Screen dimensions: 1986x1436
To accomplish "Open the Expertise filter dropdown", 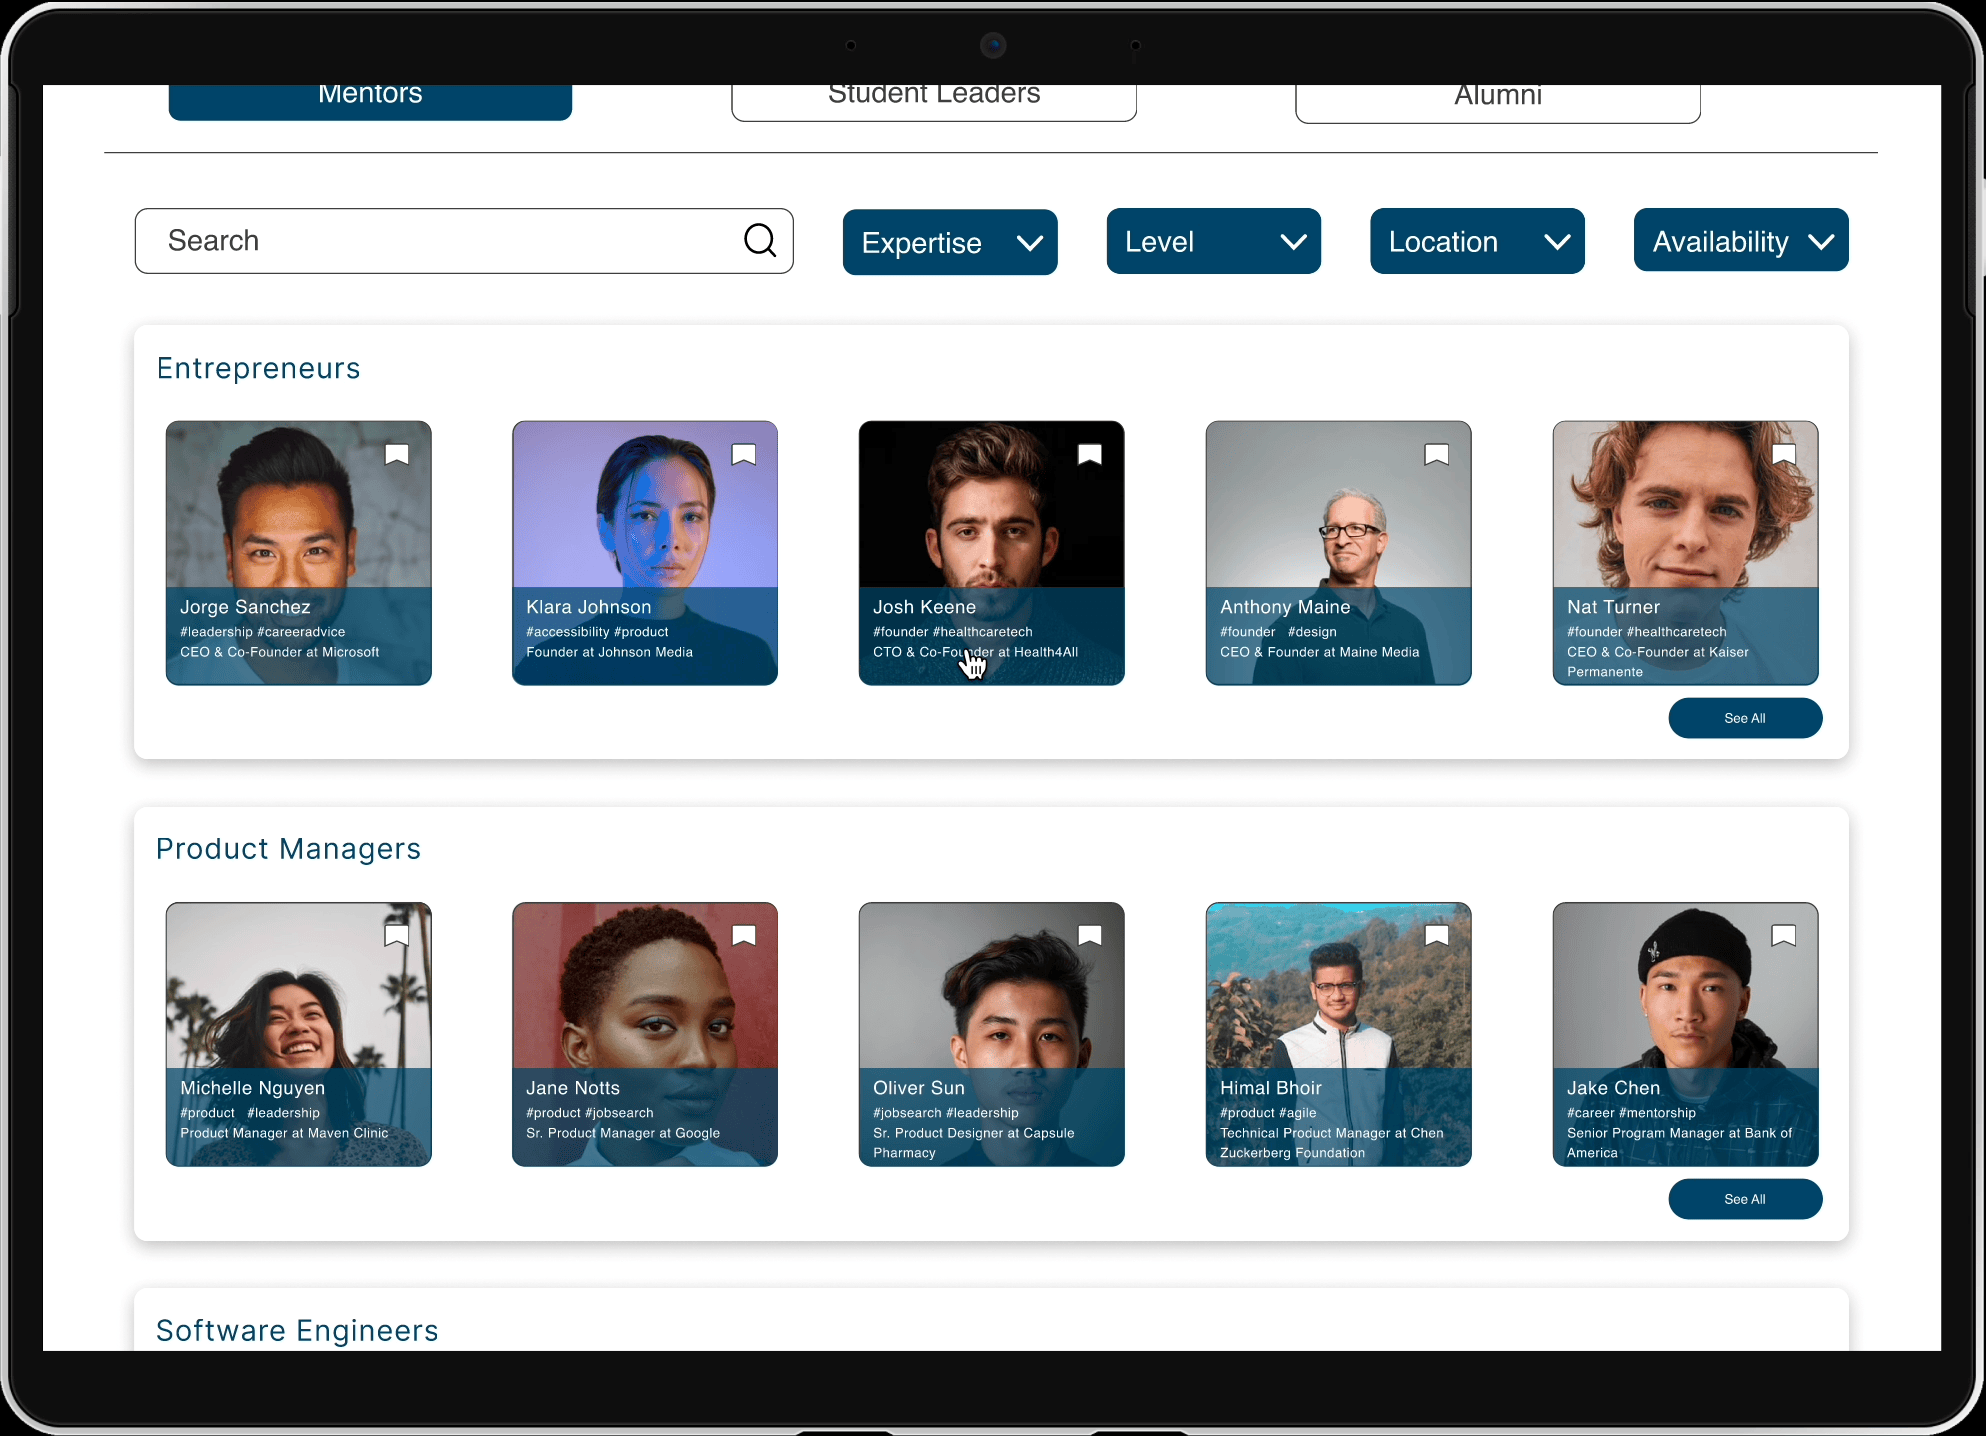I will tap(950, 242).
